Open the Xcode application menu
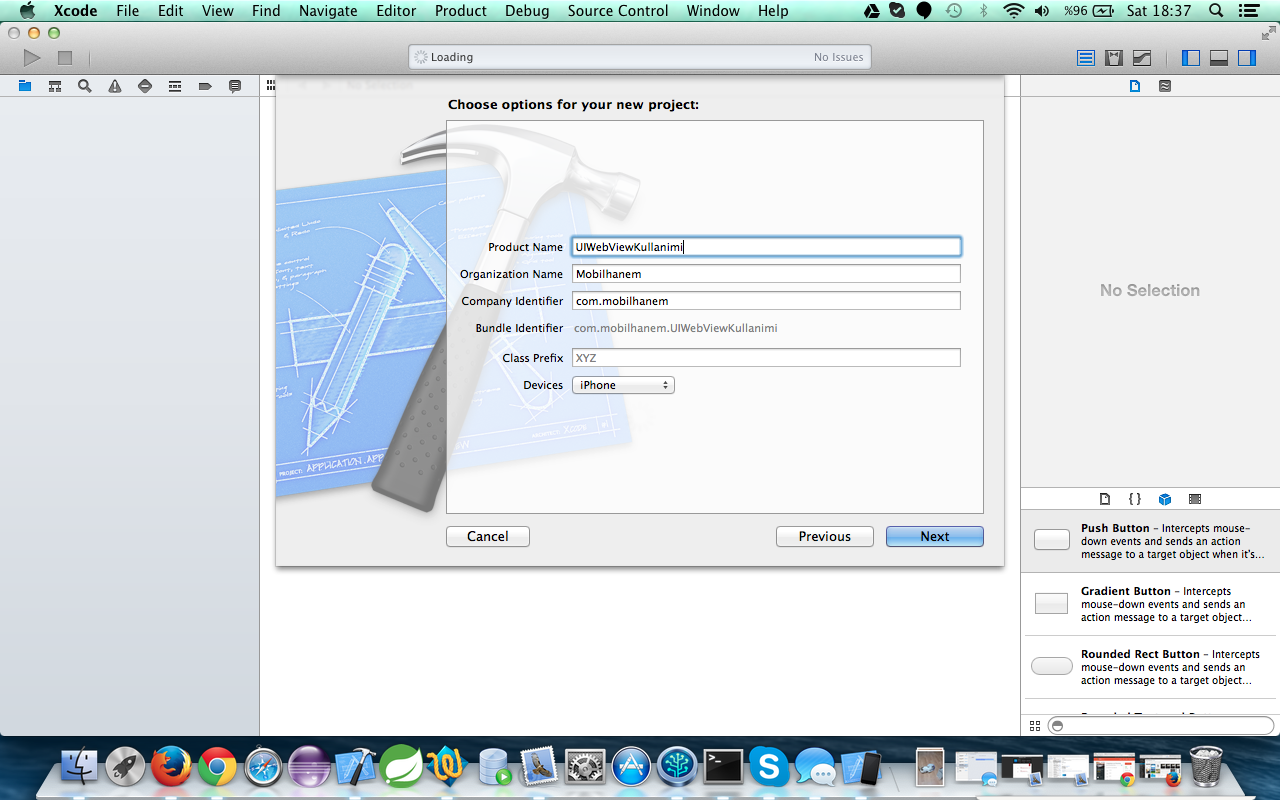1280x800 pixels. pyautogui.click(x=75, y=11)
